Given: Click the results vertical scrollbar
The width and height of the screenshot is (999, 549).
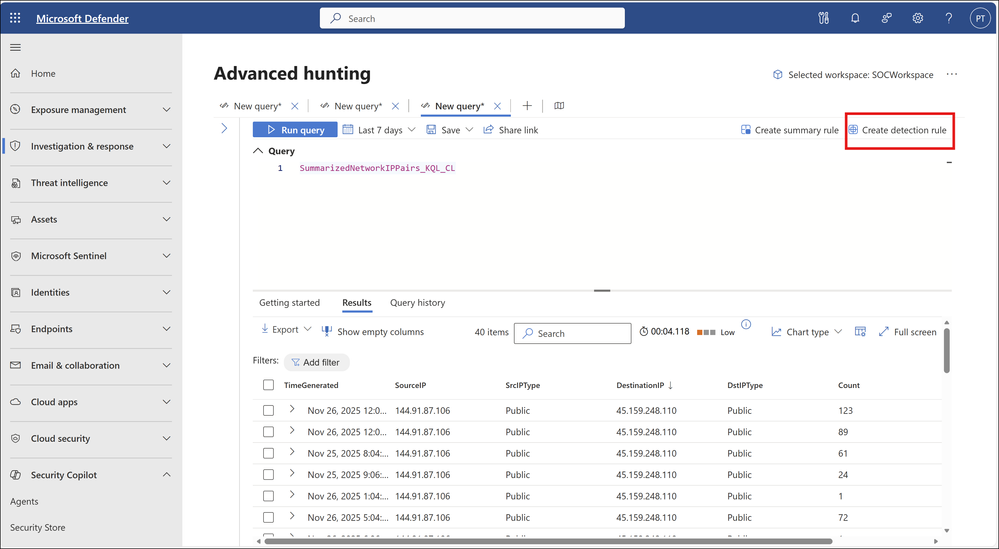Looking at the screenshot, I should point(946,350).
